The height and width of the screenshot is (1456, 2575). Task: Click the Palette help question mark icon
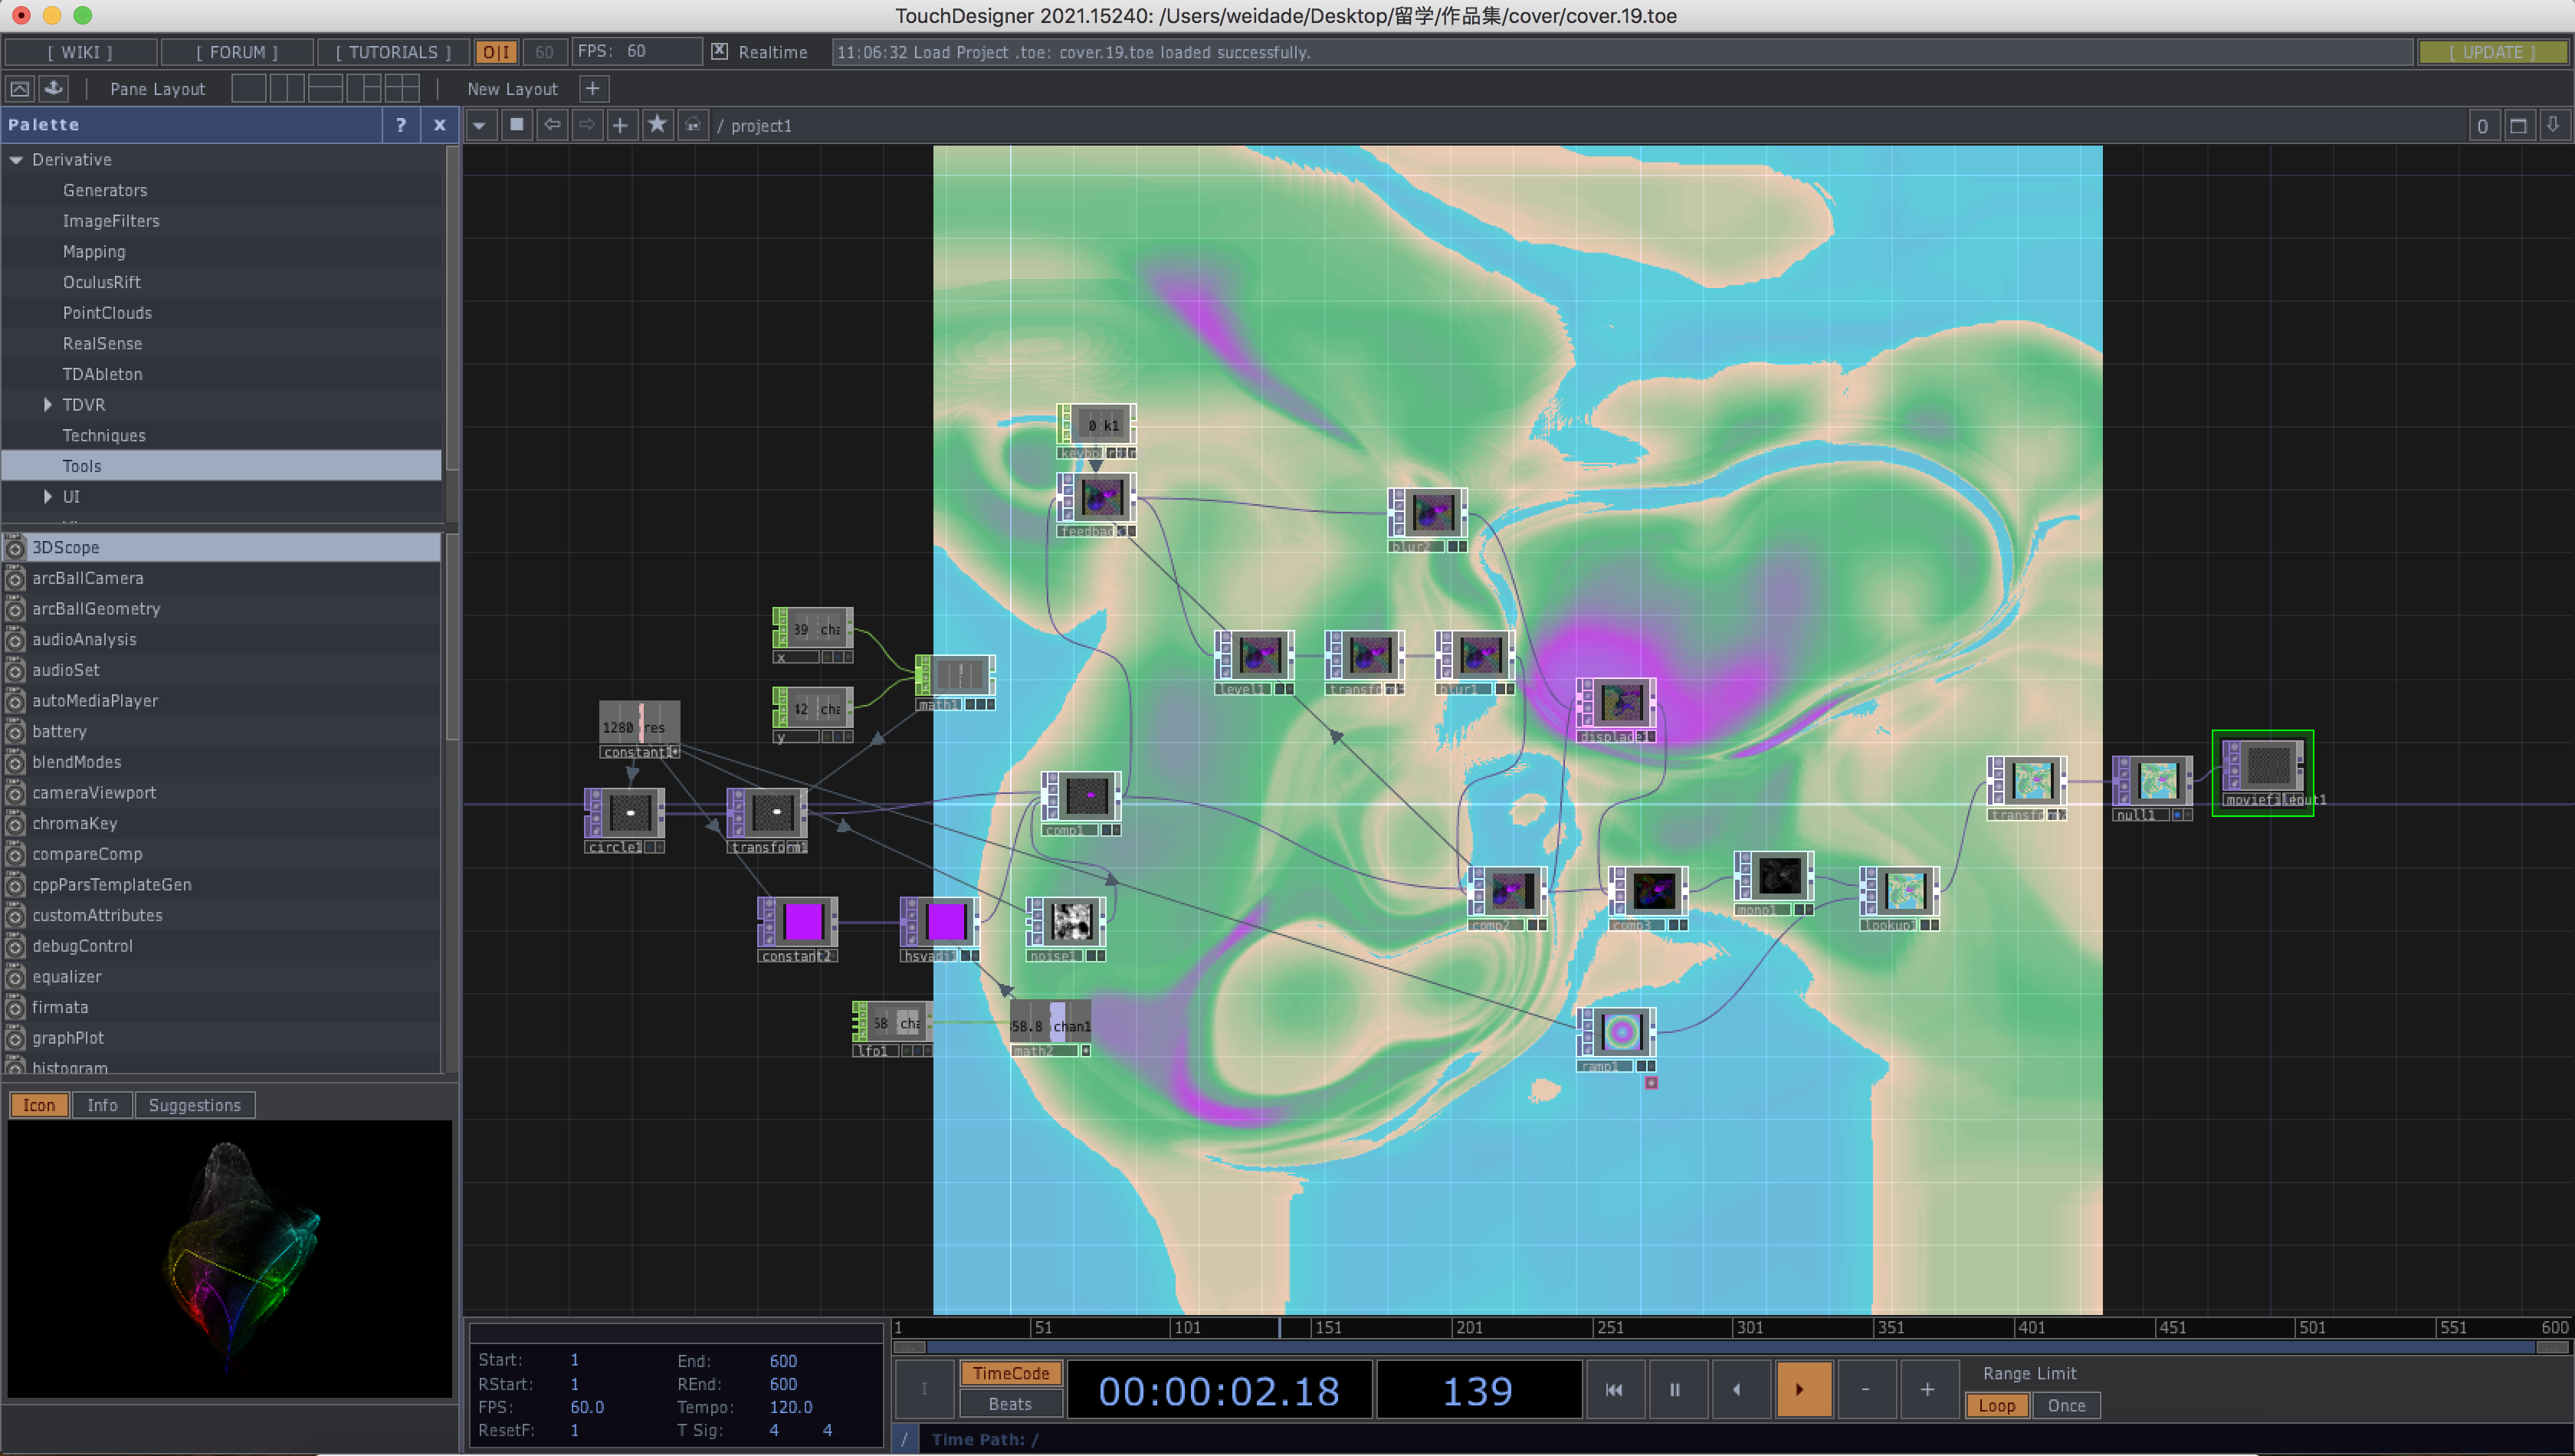[x=401, y=125]
